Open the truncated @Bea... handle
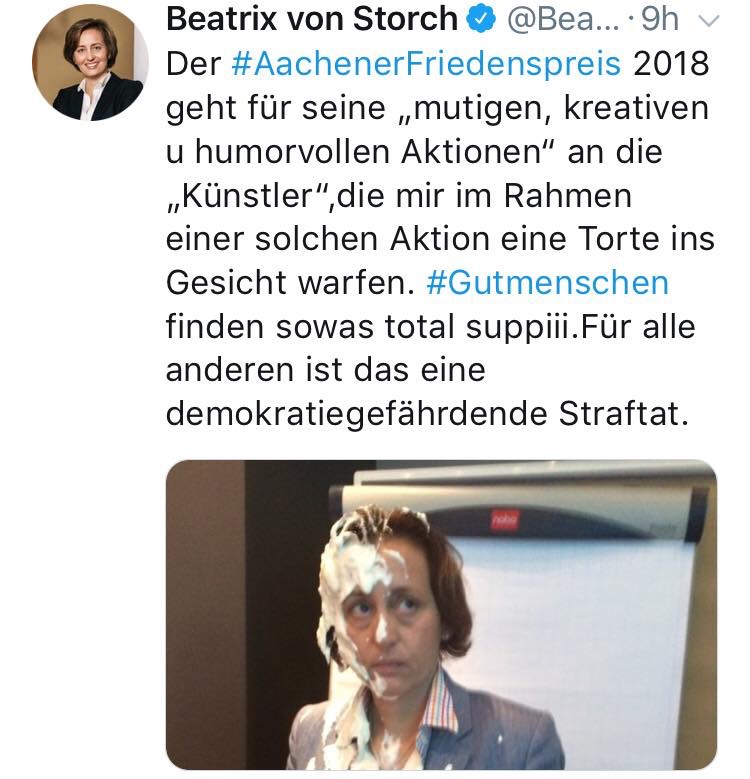Screen dimensions: 750x779 point(563,20)
